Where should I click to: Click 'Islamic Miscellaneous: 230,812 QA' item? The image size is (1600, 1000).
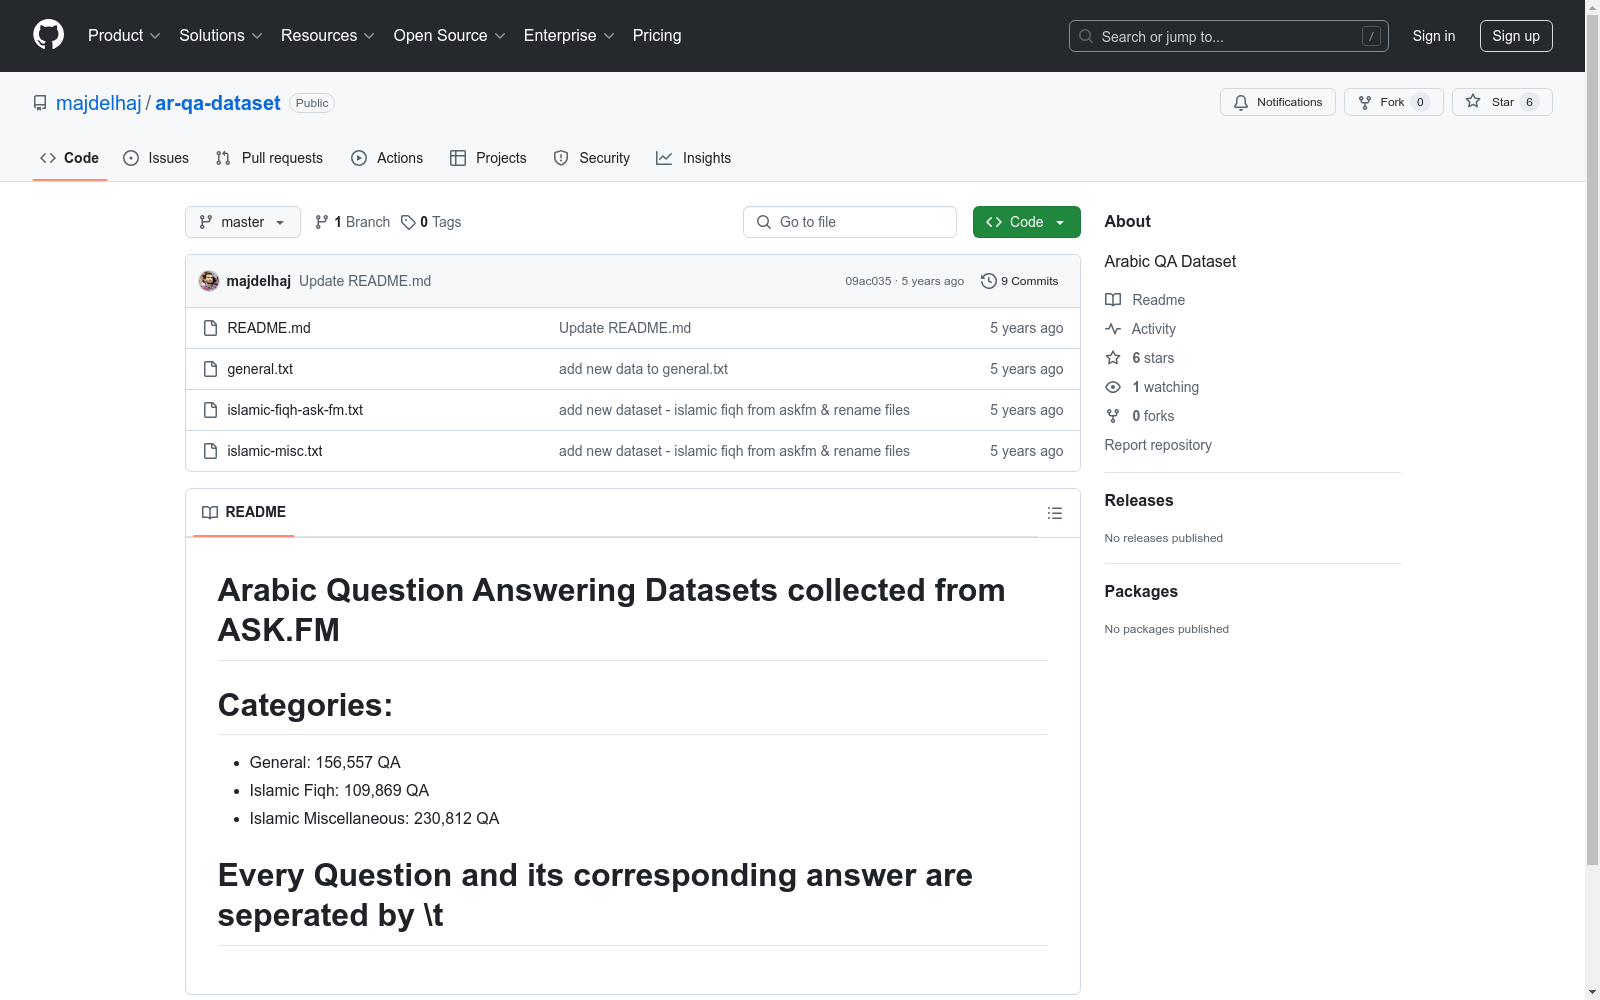click(374, 818)
